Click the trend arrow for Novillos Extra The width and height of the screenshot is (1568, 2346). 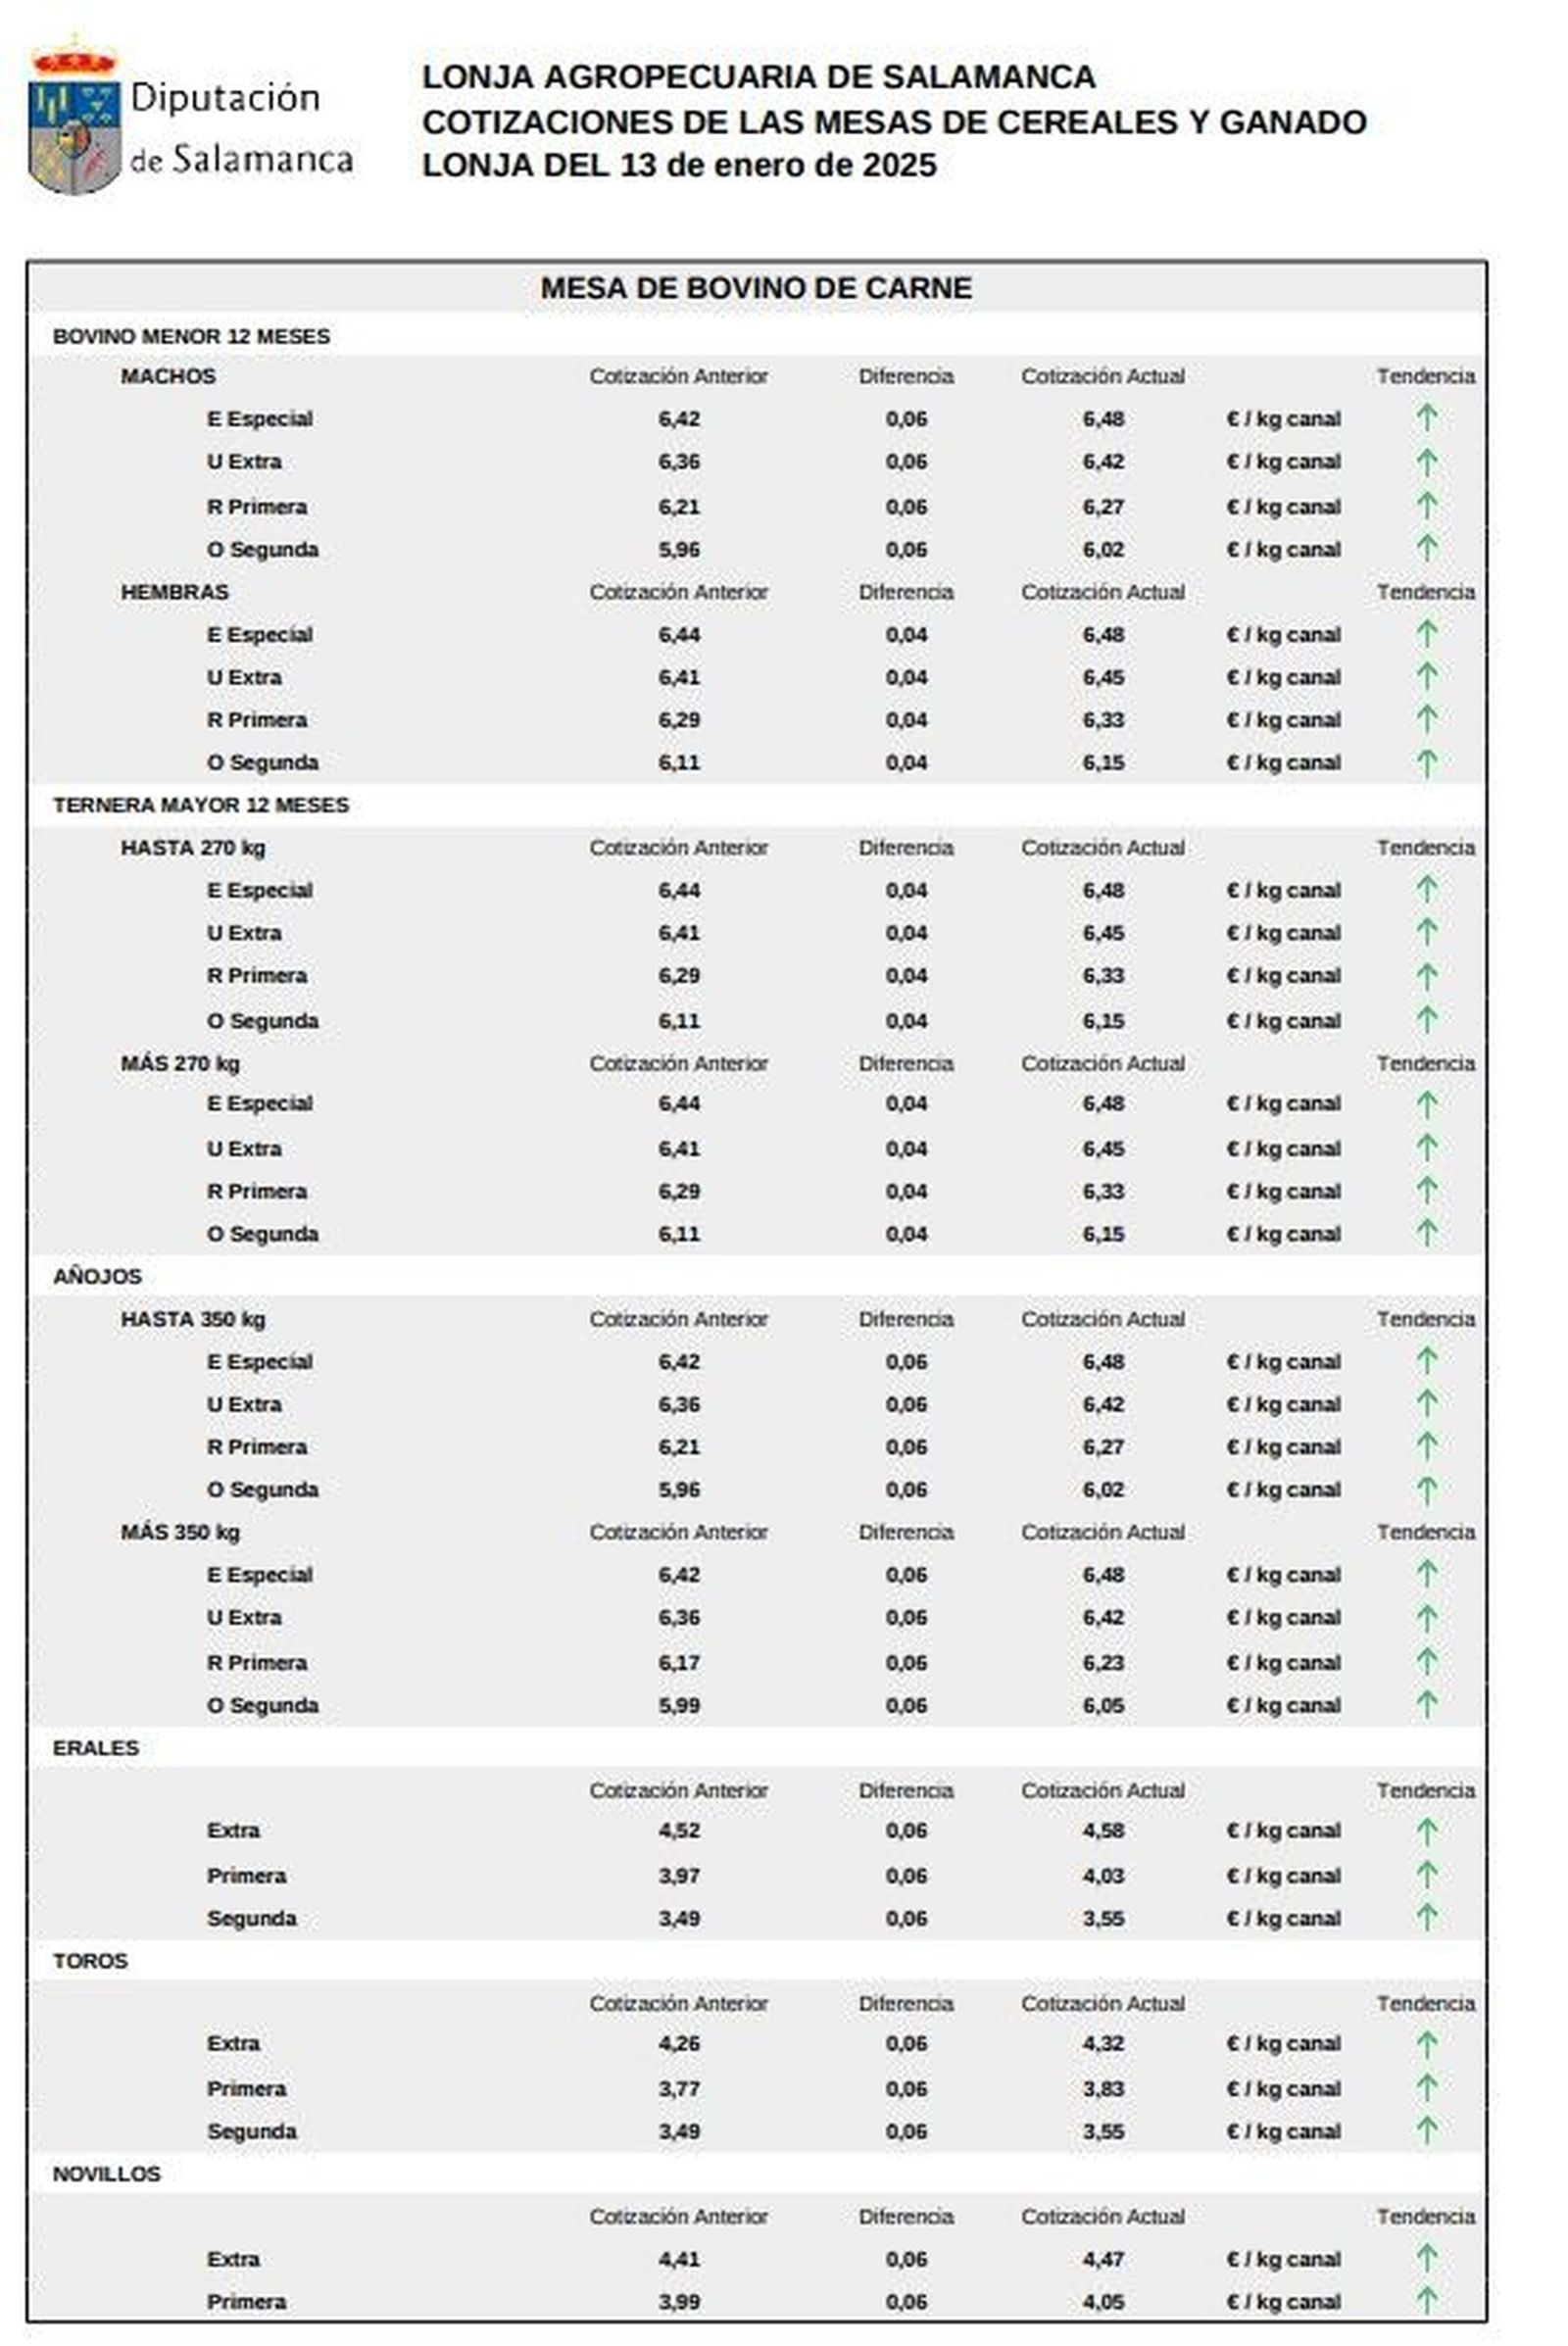point(1426,2258)
